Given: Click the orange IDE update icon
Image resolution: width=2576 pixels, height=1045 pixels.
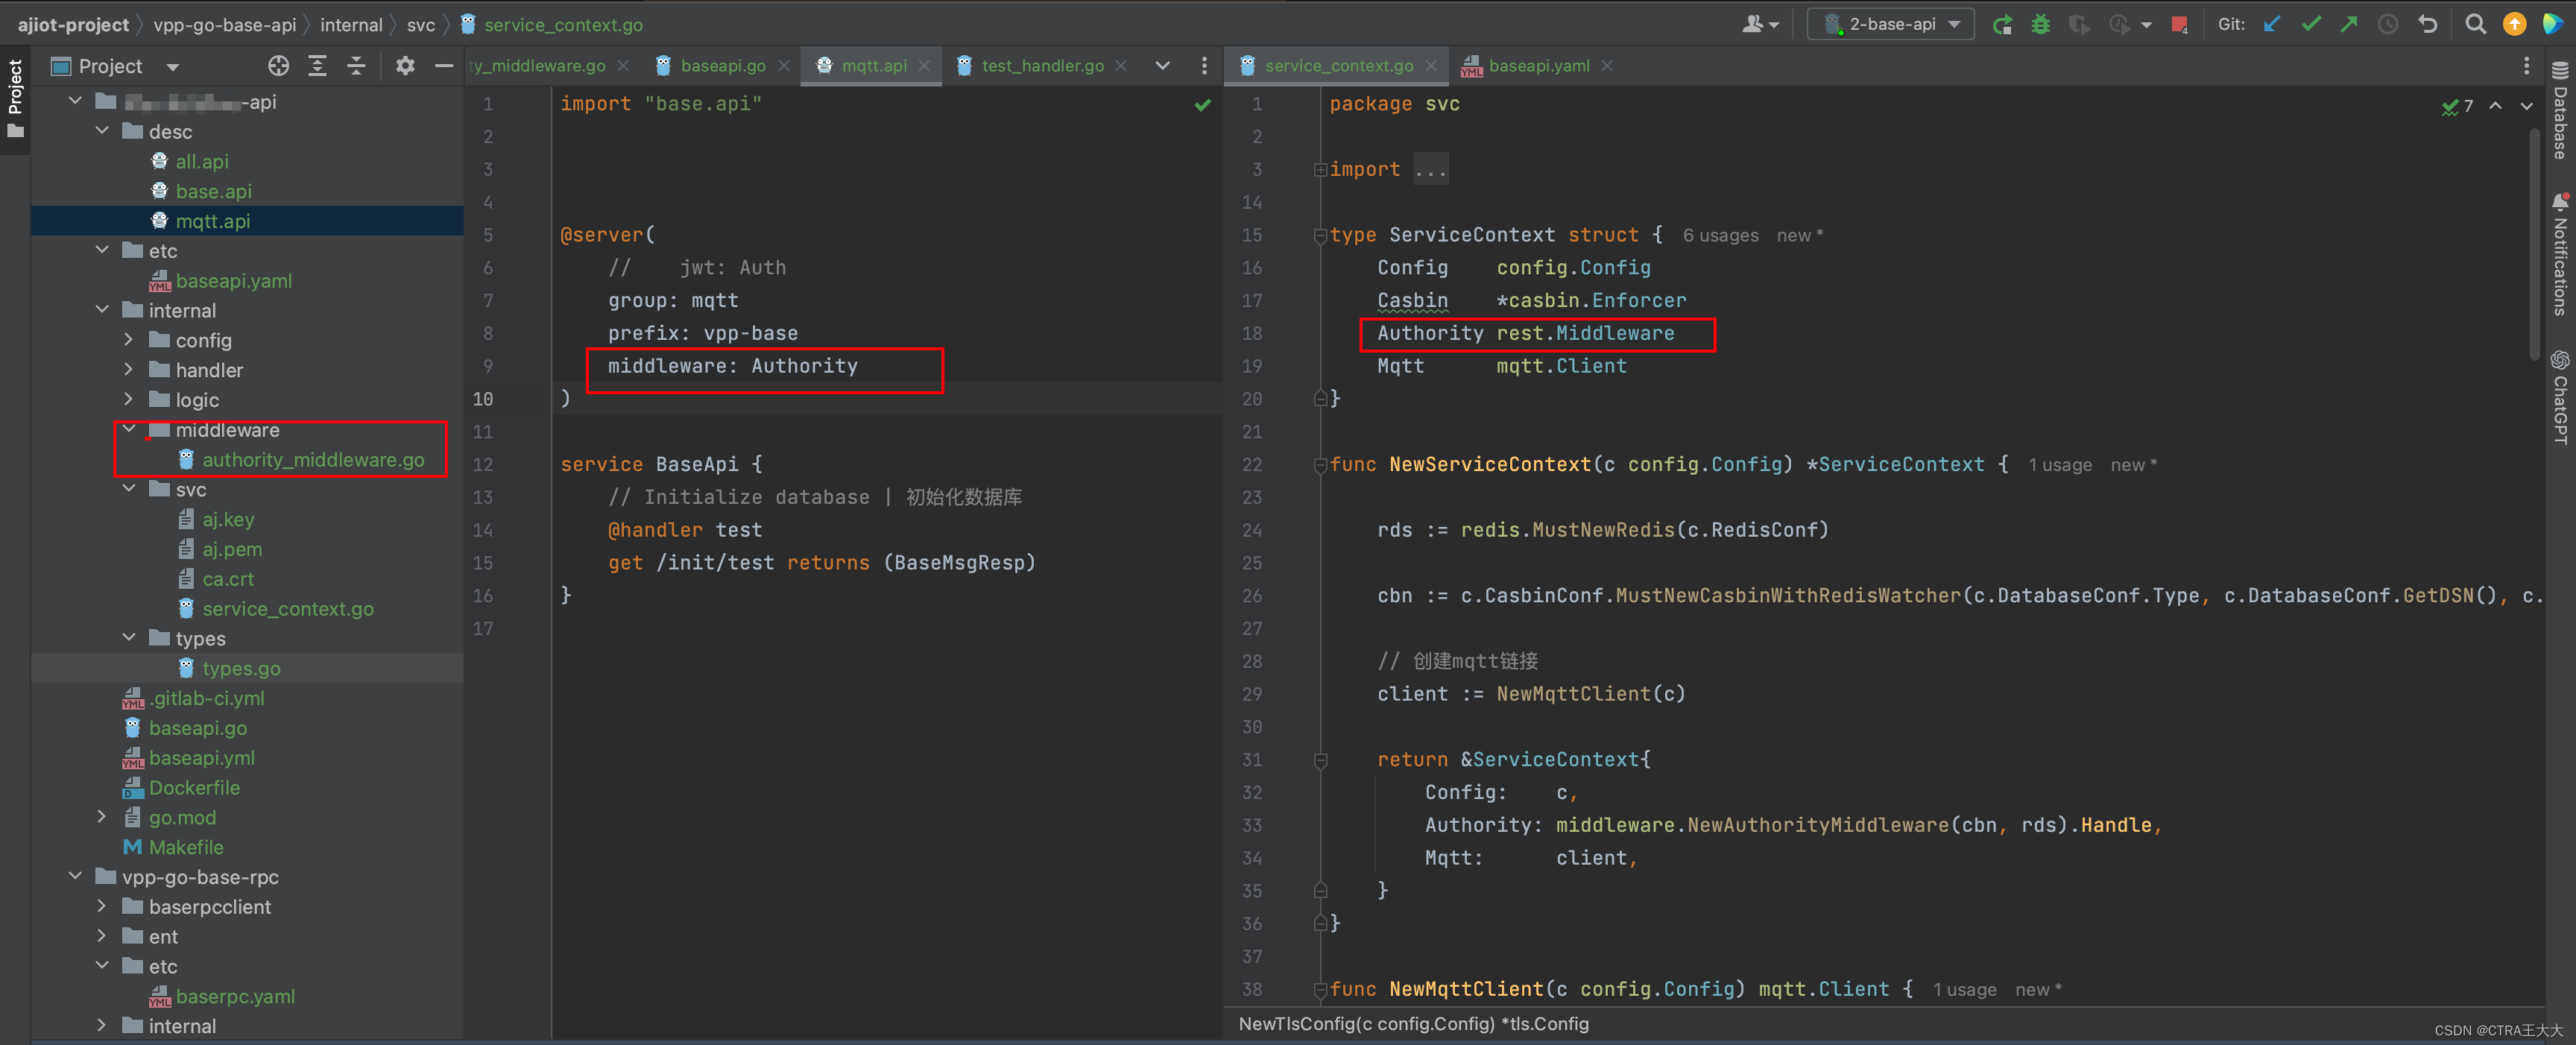Looking at the screenshot, I should pyautogui.click(x=2514, y=25).
